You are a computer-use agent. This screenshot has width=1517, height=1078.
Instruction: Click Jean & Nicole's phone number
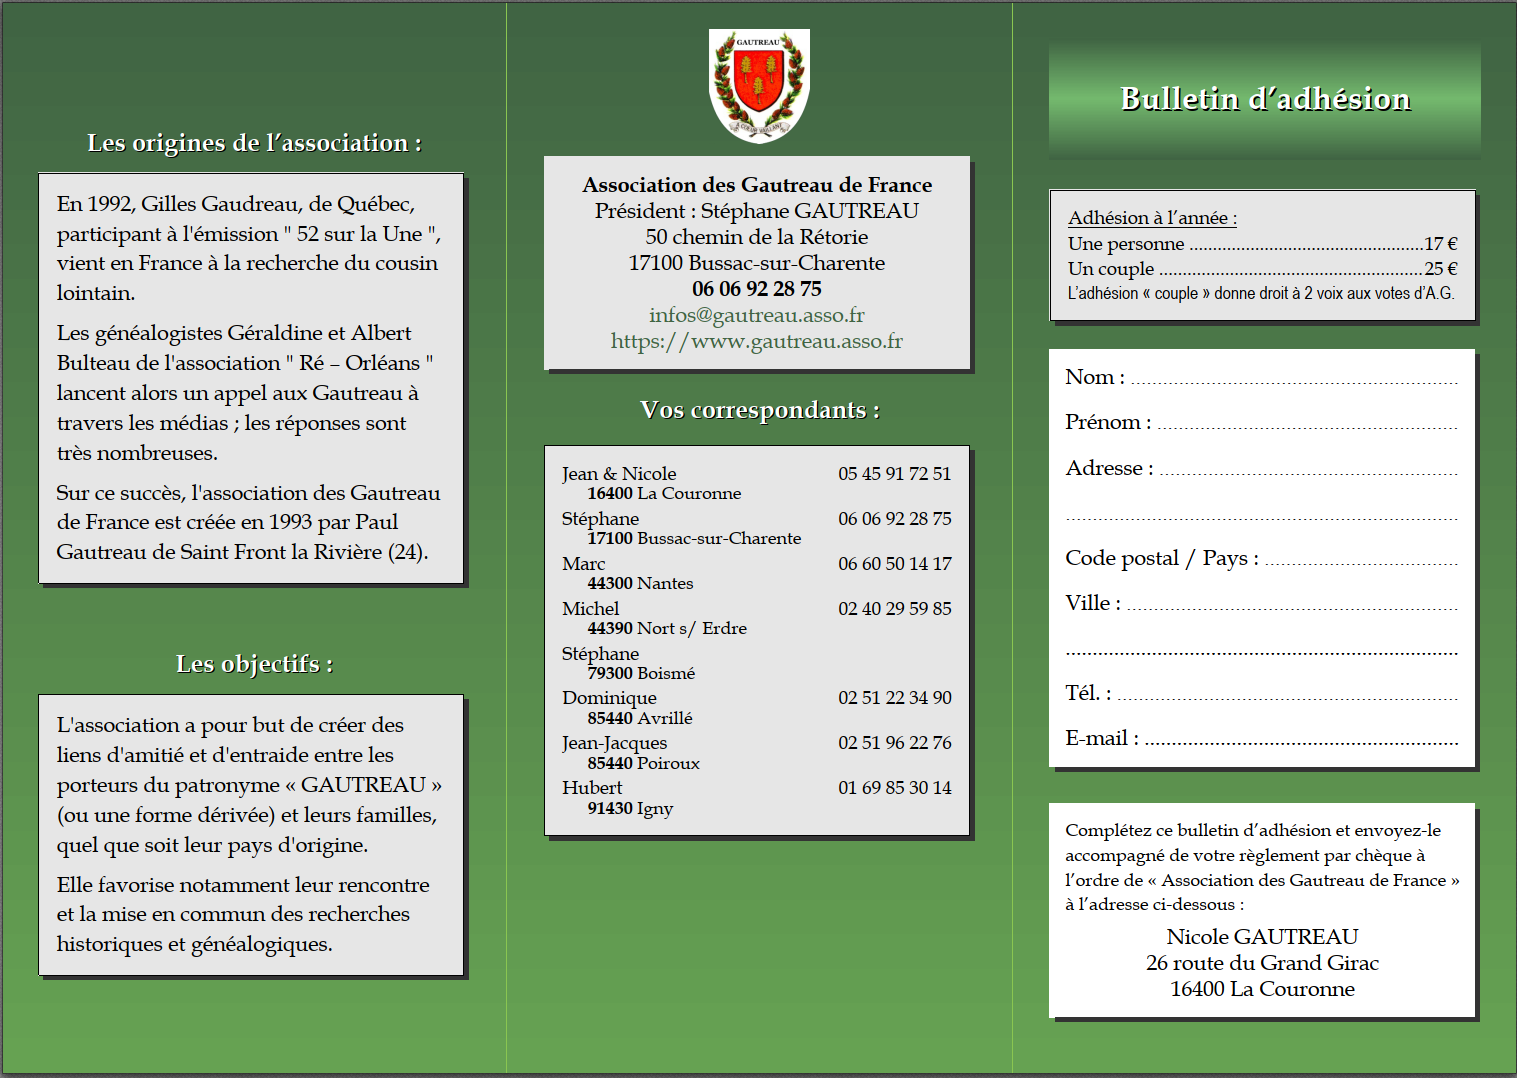point(894,474)
